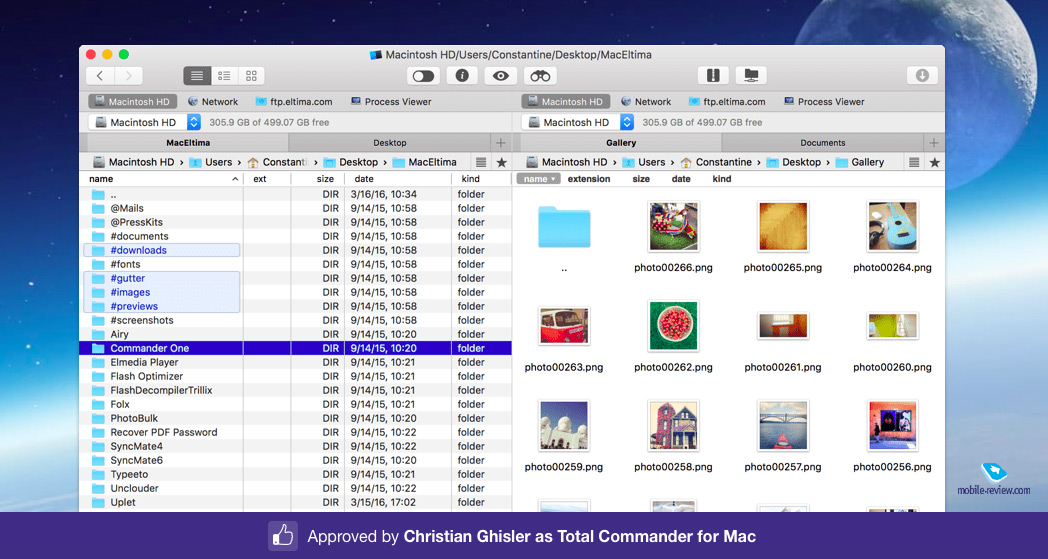This screenshot has width=1048, height=559.
Task: Open left panel favorites star
Action: pyautogui.click(x=501, y=162)
